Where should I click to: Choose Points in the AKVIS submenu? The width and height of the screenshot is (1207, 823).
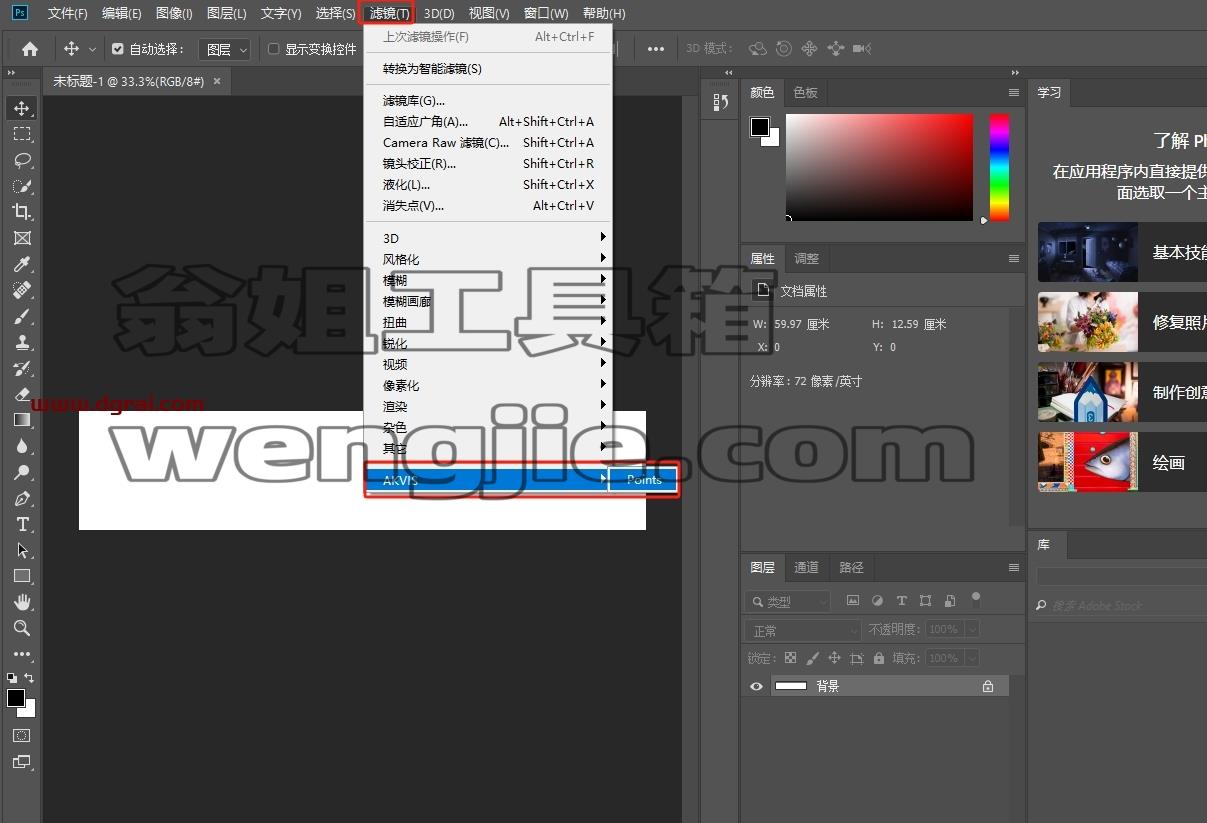(x=644, y=480)
